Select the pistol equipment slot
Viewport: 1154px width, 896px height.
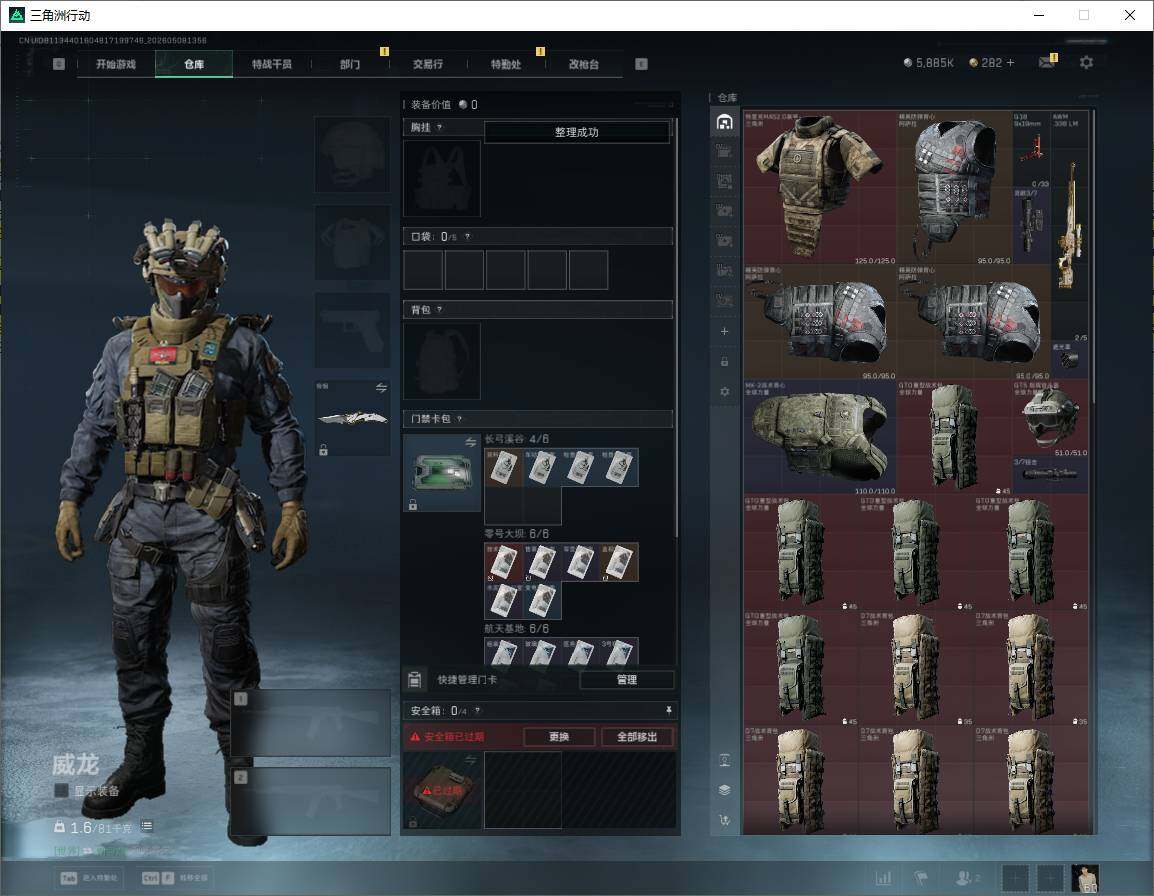coord(353,330)
